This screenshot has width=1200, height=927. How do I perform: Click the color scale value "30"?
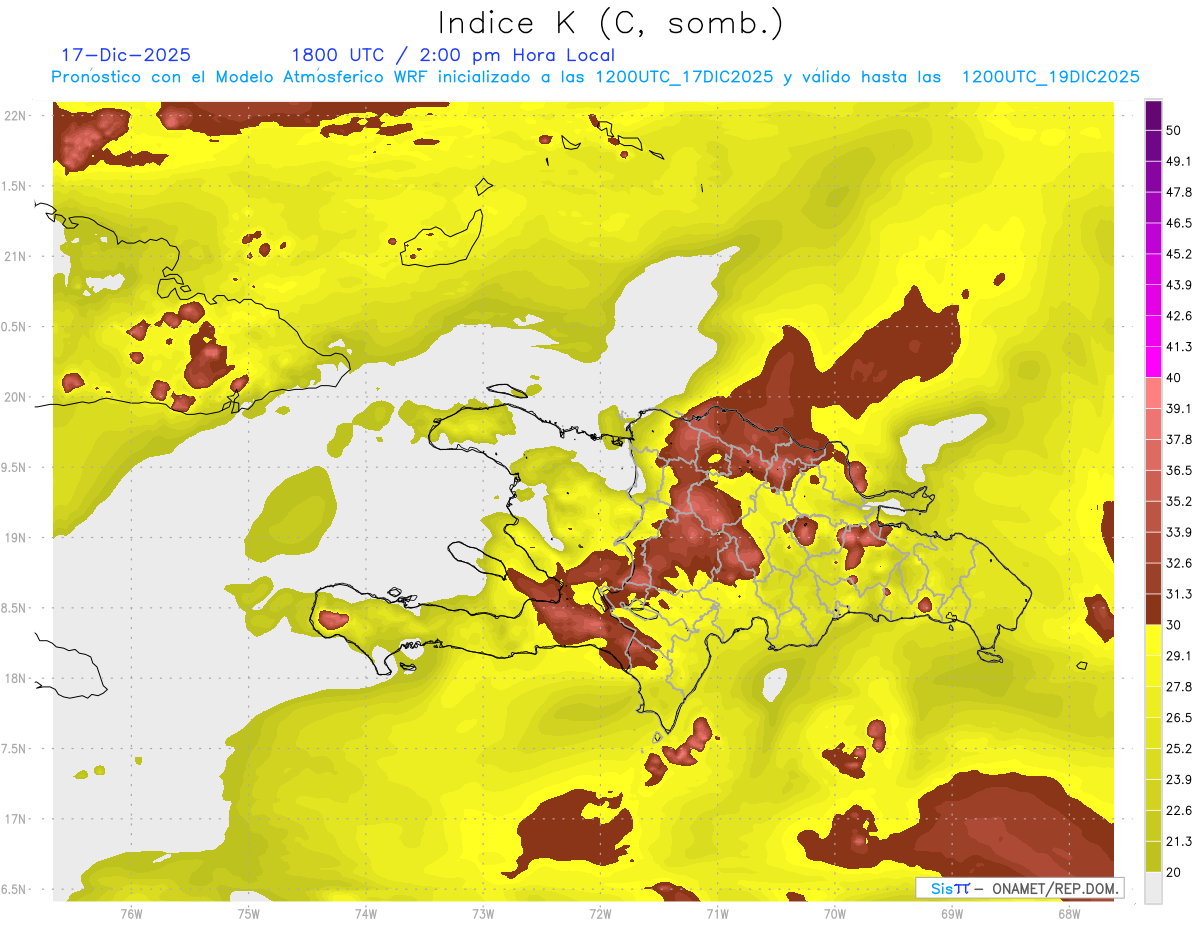[x=1174, y=625]
